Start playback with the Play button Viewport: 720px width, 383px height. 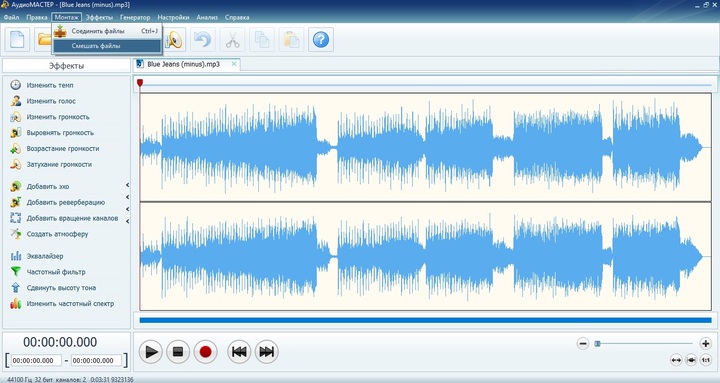point(150,352)
